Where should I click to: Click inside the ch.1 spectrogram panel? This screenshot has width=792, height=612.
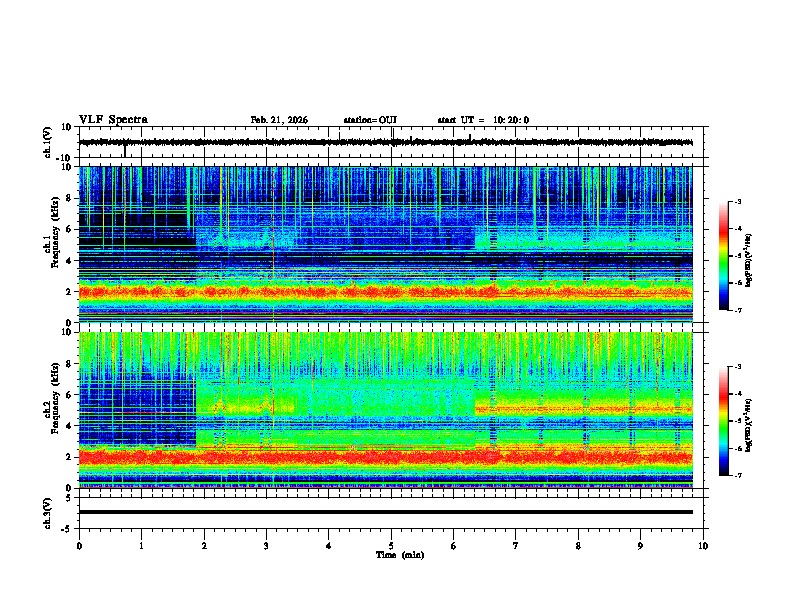[386, 244]
